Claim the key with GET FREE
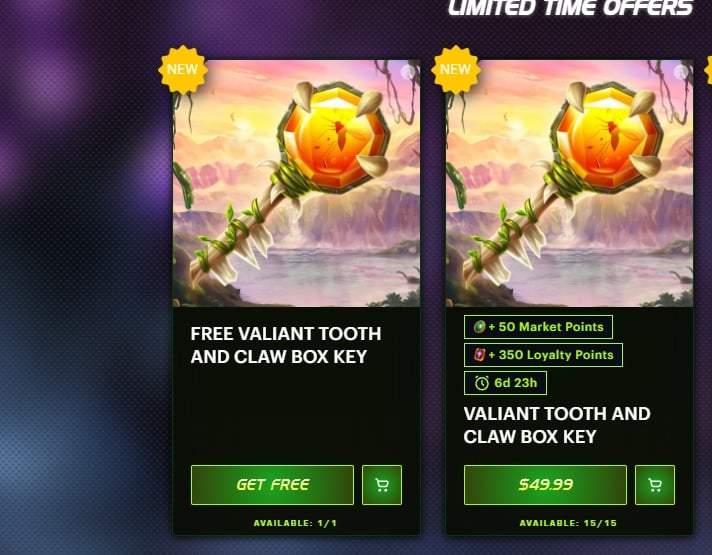 point(272,485)
